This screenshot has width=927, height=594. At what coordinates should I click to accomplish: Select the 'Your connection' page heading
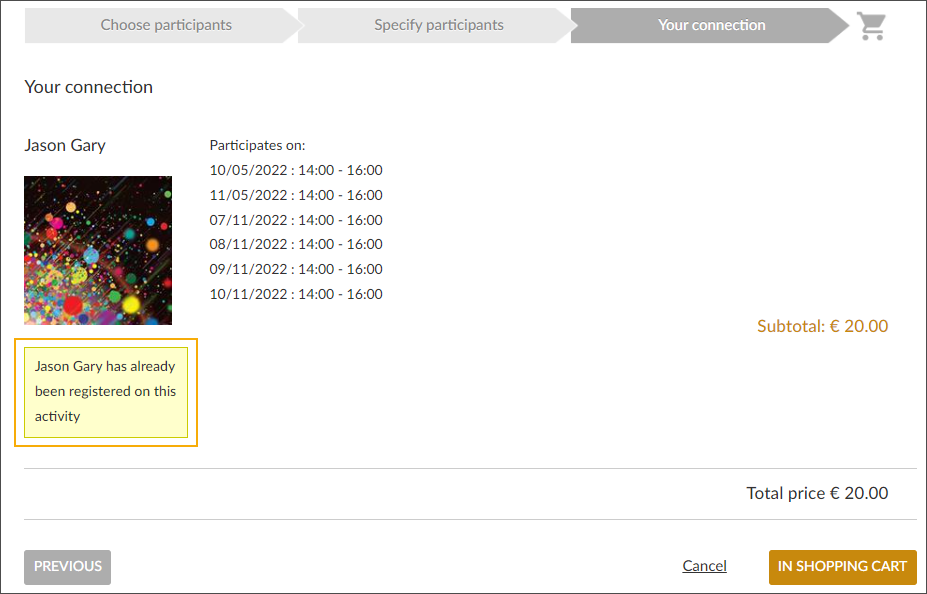(x=88, y=87)
